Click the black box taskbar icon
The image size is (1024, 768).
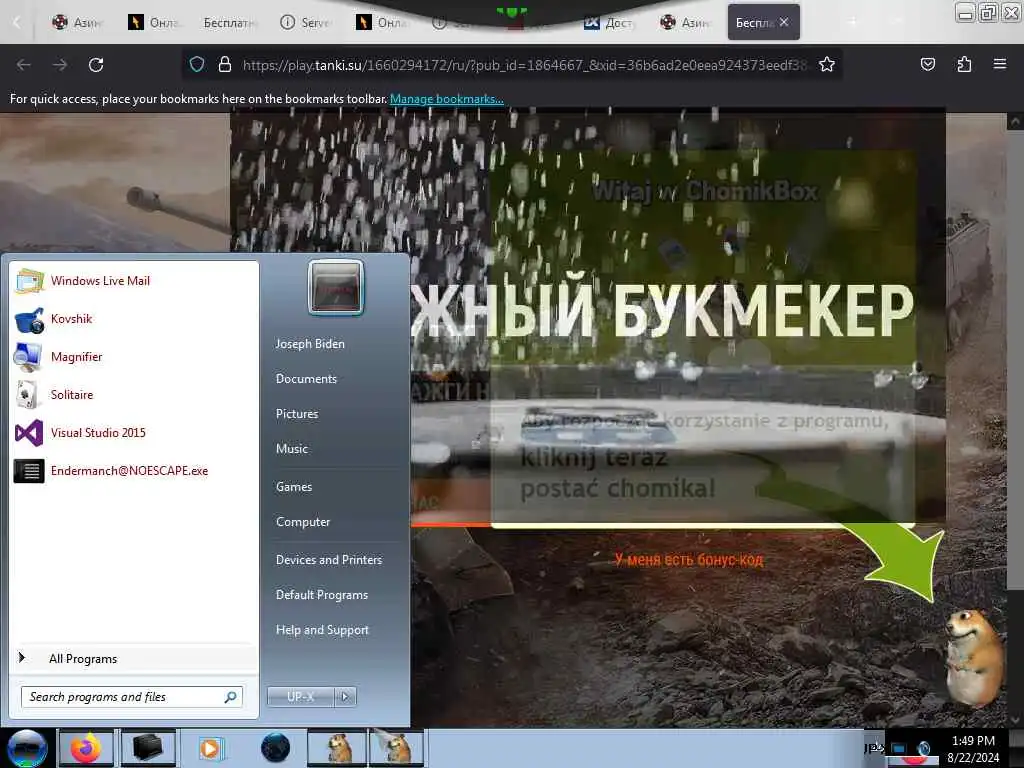pos(148,748)
